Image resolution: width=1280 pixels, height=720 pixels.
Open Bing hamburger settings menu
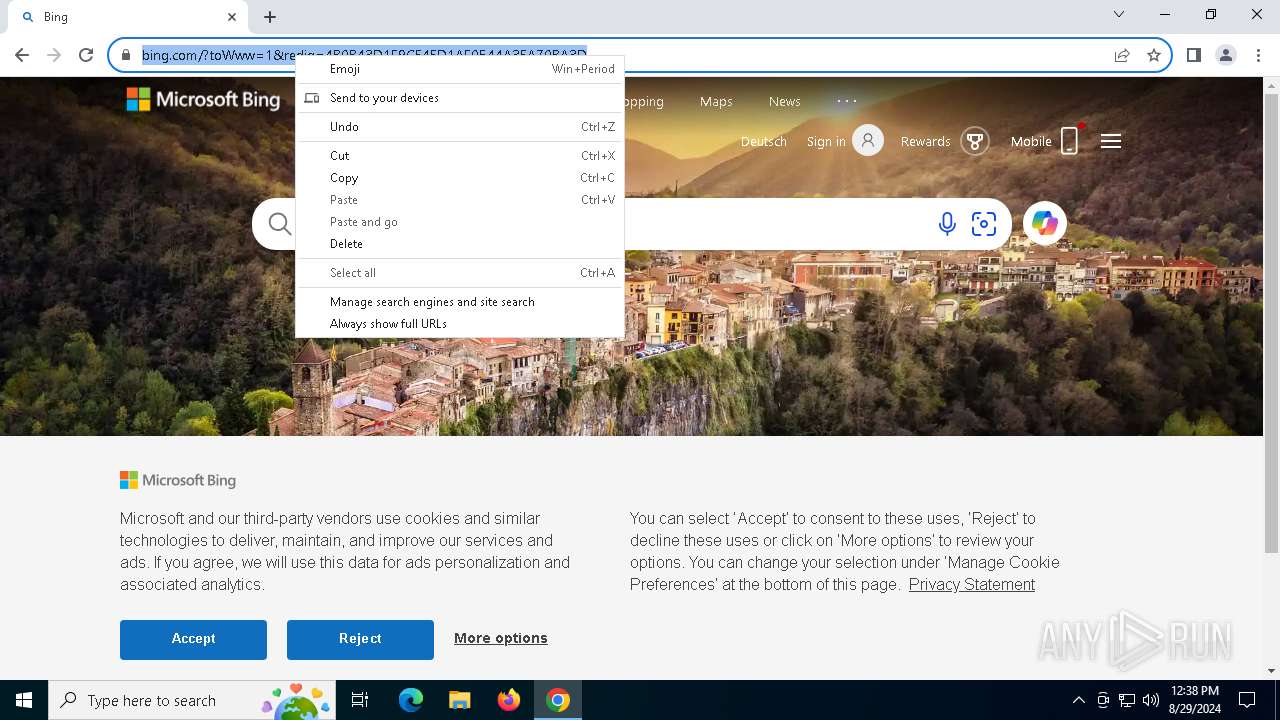[x=1111, y=141]
